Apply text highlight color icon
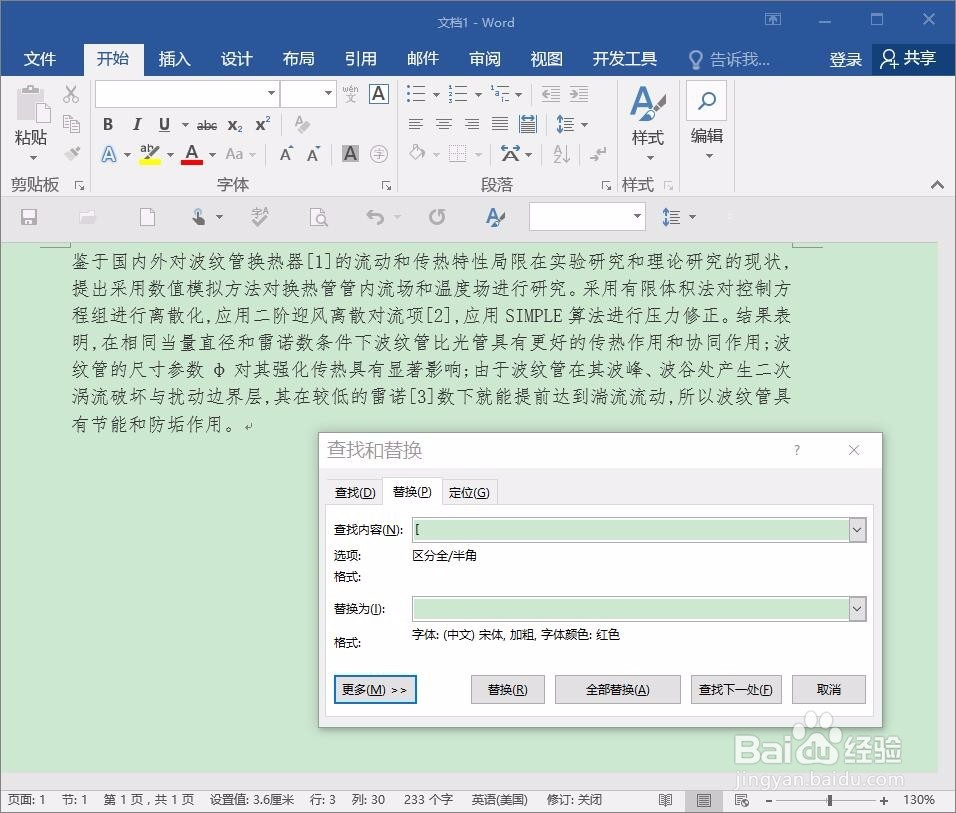The height and width of the screenshot is (813, 956). point(148,154)
